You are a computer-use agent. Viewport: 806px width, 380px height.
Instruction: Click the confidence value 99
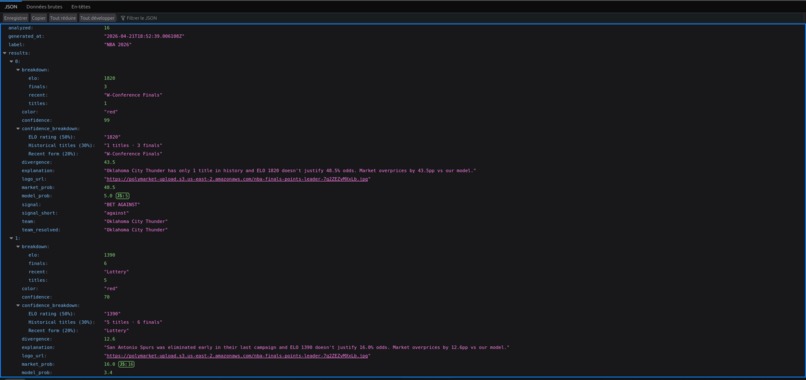pos(106,120)
